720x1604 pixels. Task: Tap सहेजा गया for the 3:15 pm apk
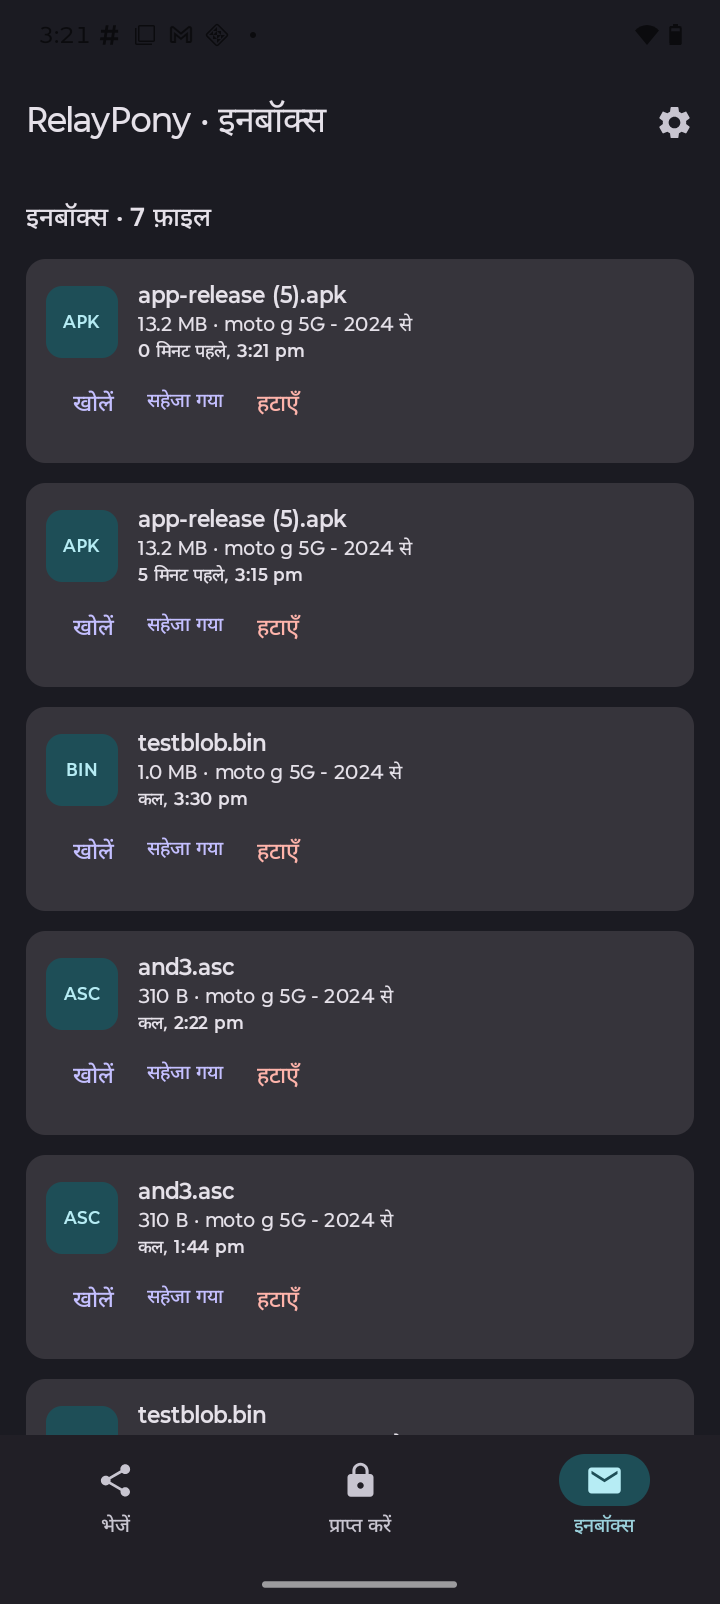point(185,625)
